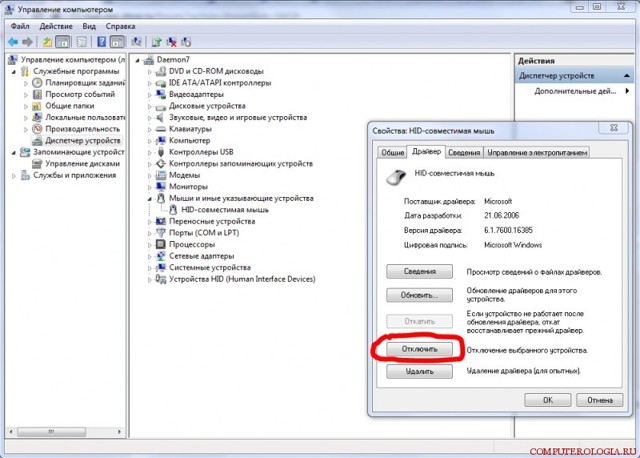
Task: Collapse the Служебные программы tree node
Action: tap(13, 72)
